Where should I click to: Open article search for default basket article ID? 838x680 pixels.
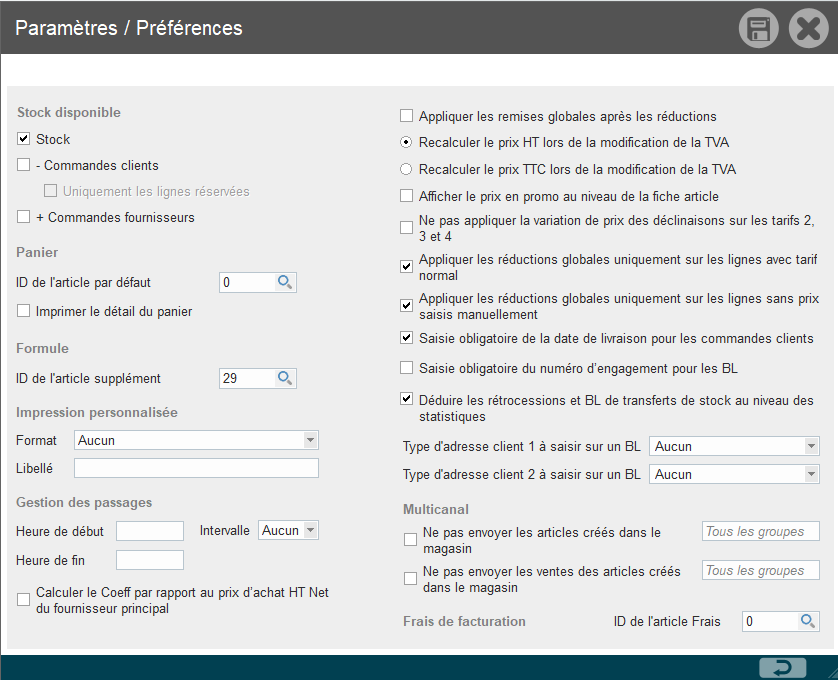coord(284,282)
